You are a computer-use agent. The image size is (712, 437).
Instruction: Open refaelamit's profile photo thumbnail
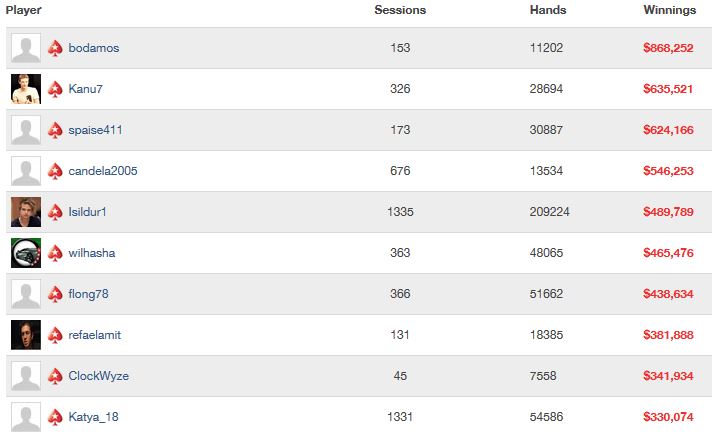[x=26, y=335]
